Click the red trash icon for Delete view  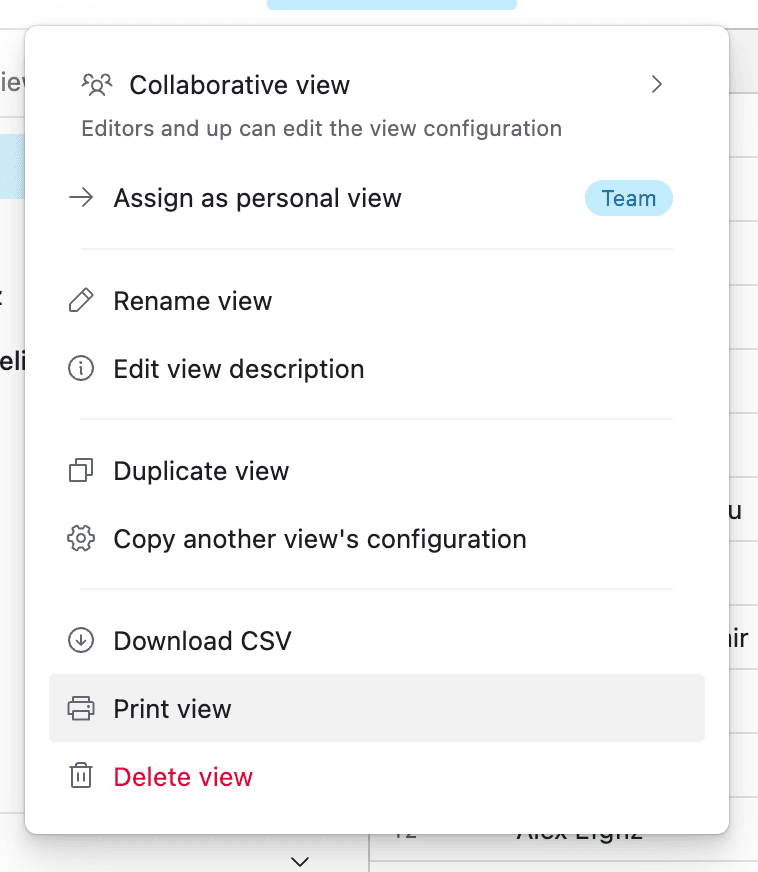coord(80,777)
